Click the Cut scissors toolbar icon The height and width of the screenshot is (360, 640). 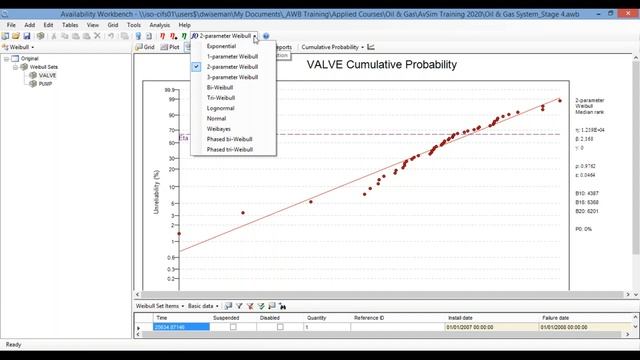coord(53,36)
